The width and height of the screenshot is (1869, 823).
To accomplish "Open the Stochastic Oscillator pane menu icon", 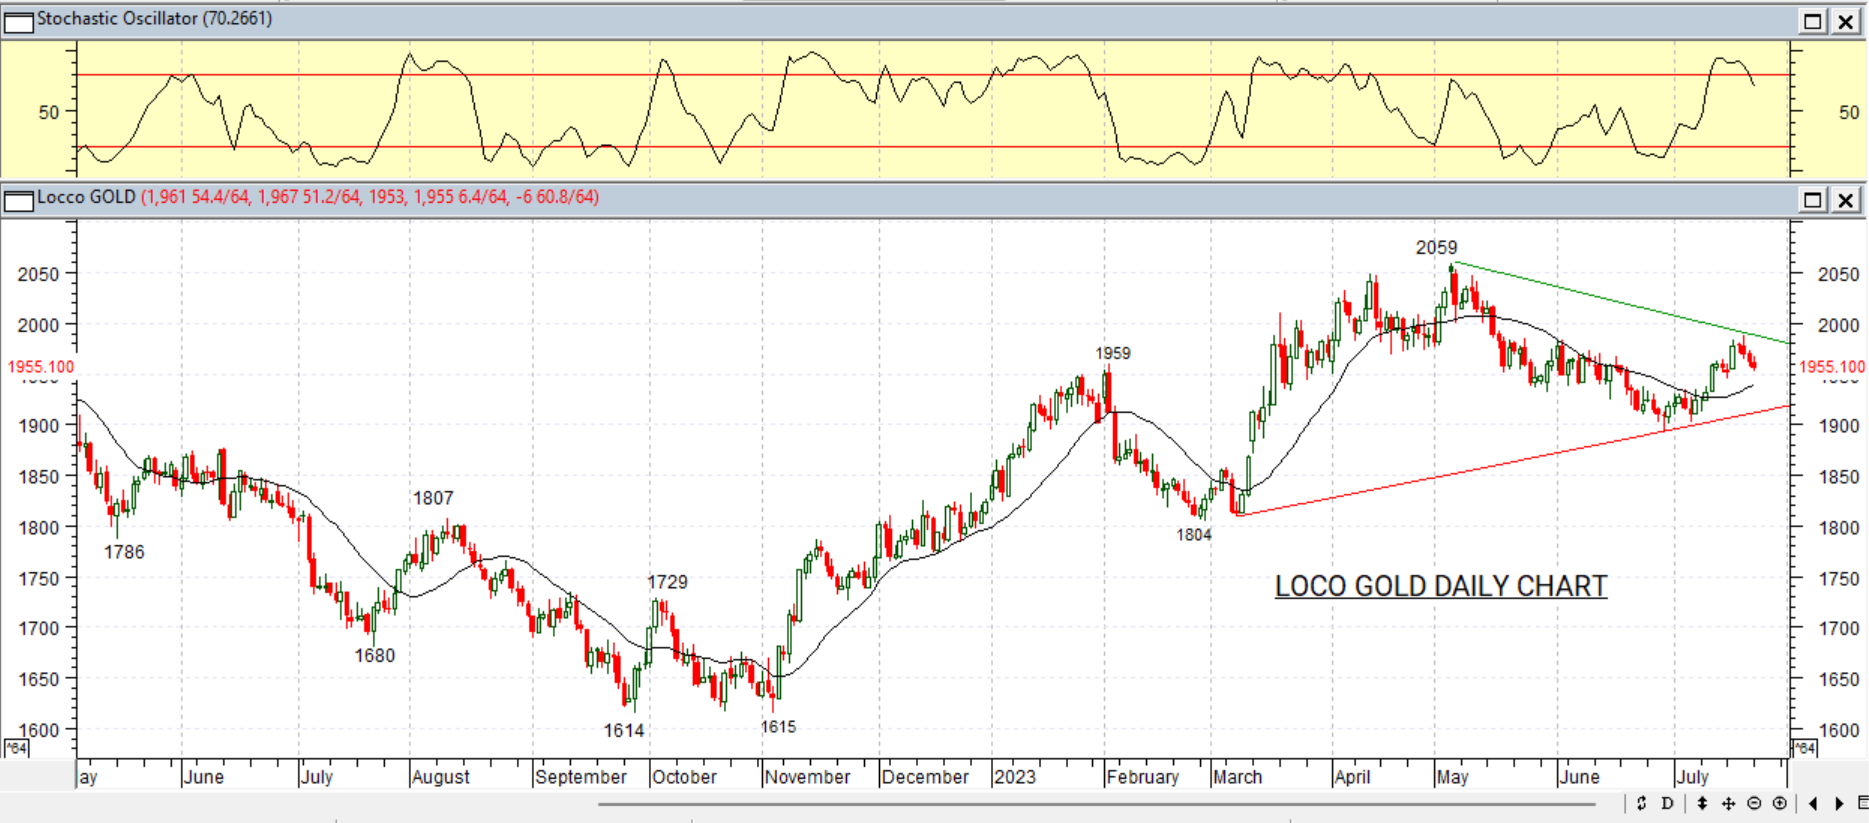I will [x=18, y=21].
